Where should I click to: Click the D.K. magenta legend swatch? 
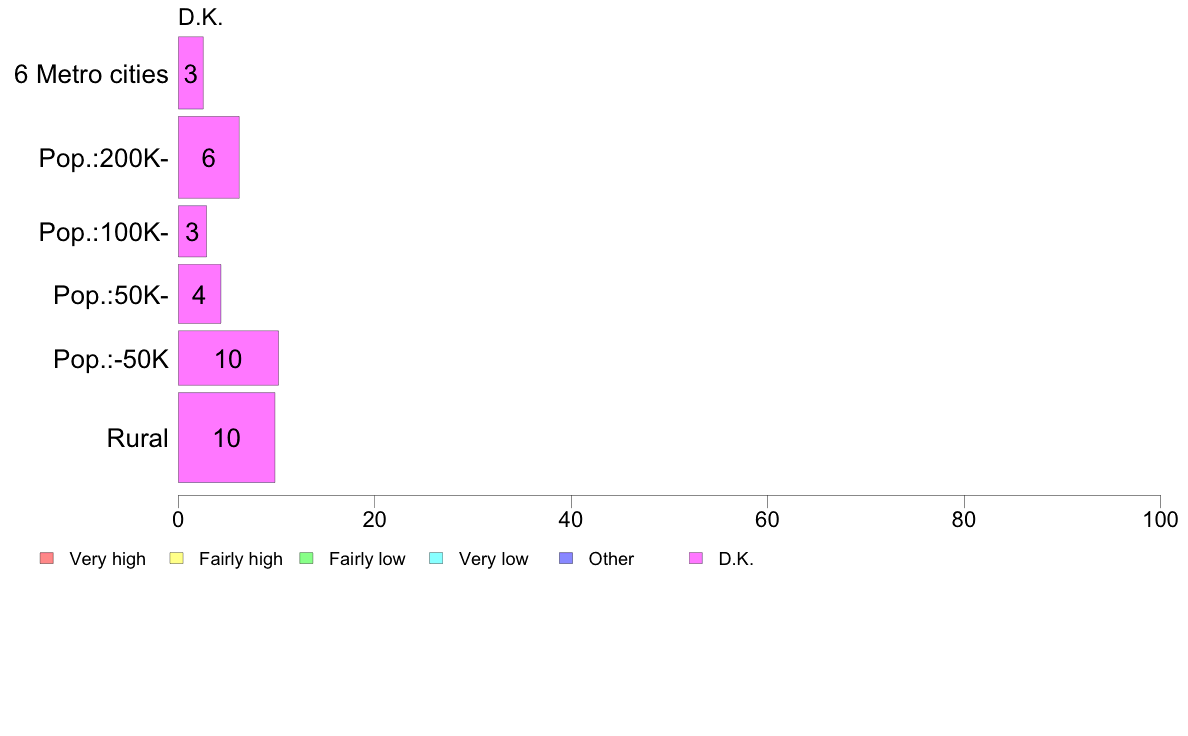[696, 559]
